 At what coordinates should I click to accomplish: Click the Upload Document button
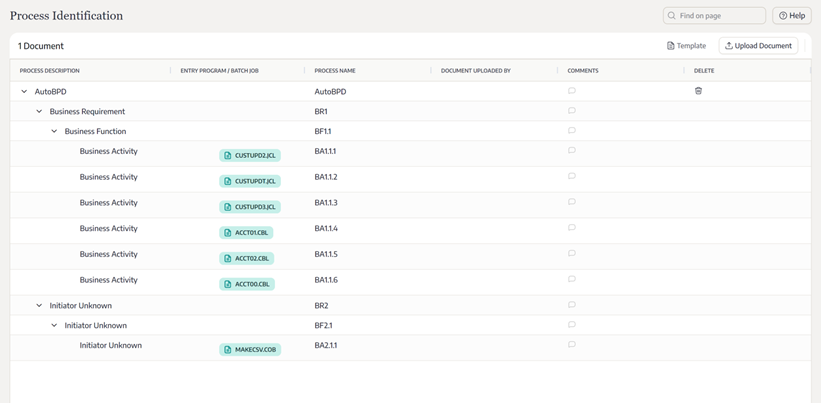tap(758, 46)
